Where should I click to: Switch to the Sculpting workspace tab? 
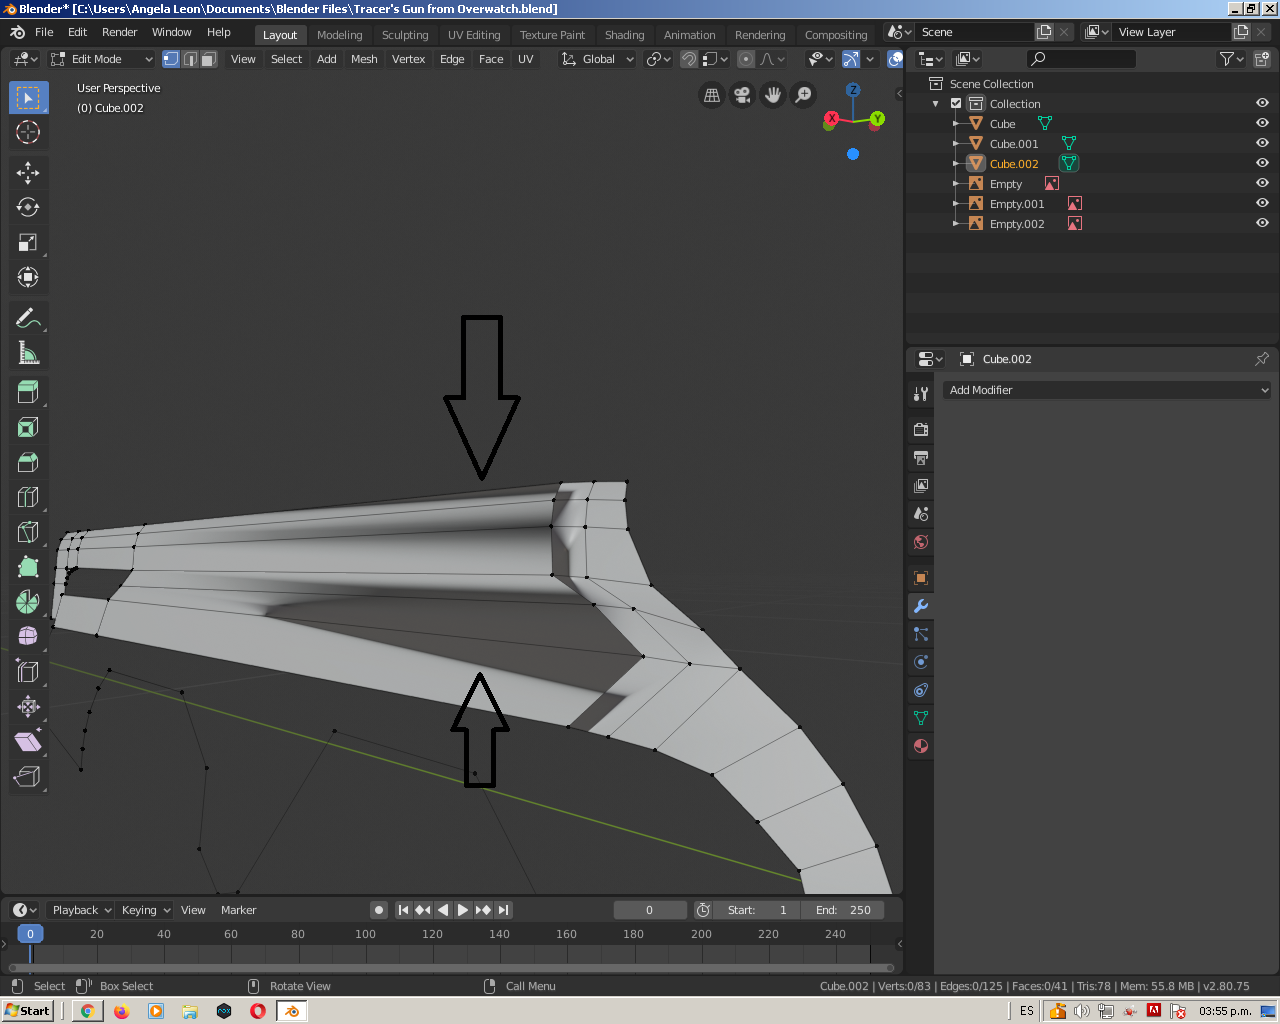click(405, 35)
